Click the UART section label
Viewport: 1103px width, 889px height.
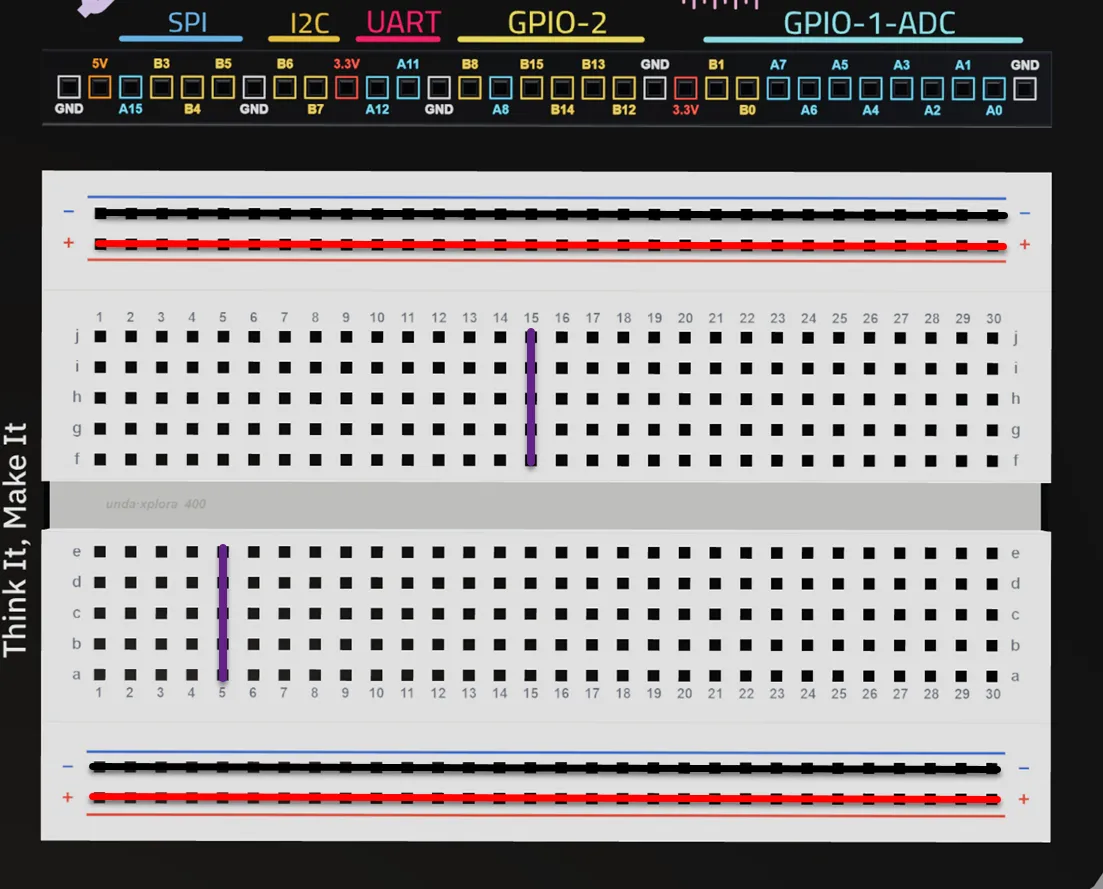coord(403,23)
